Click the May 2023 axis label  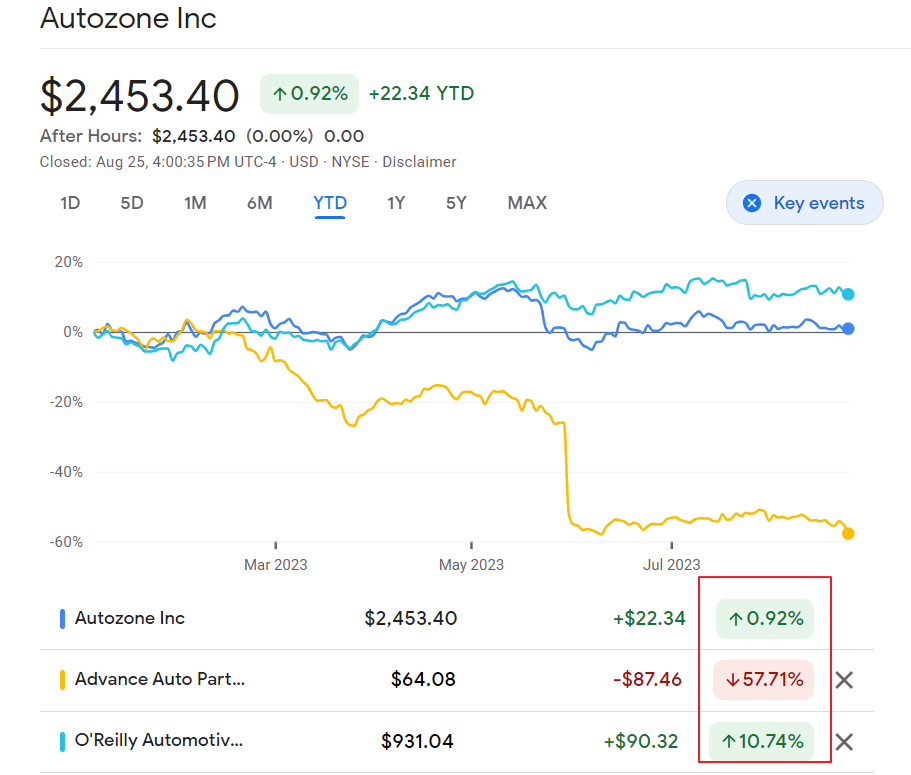click(x=471, y=565)
